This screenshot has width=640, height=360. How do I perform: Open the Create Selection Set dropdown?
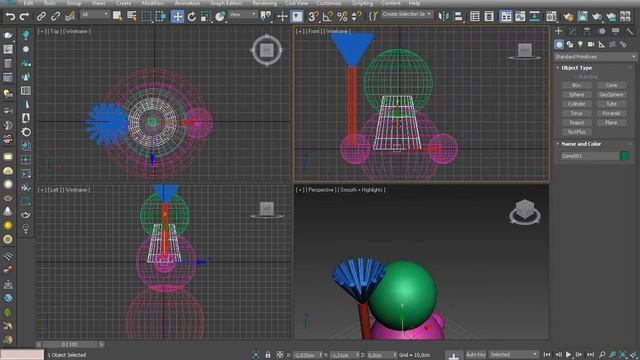tap(407, 14)
